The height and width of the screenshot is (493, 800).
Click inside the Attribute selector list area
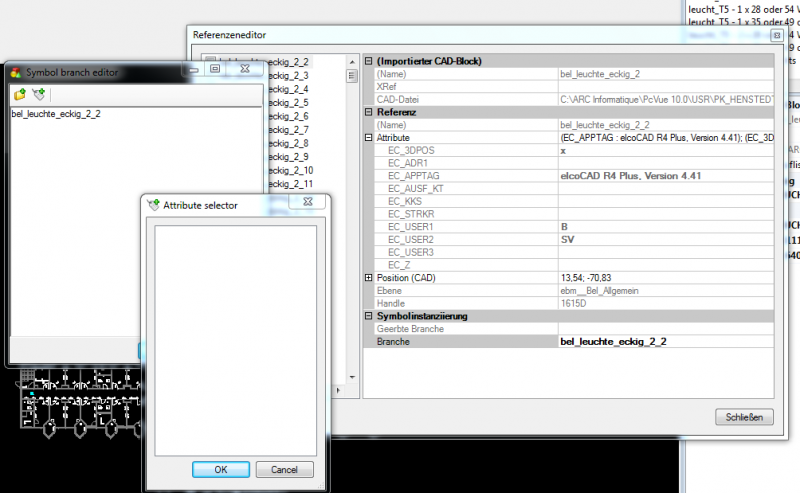[x=236, y=340]
